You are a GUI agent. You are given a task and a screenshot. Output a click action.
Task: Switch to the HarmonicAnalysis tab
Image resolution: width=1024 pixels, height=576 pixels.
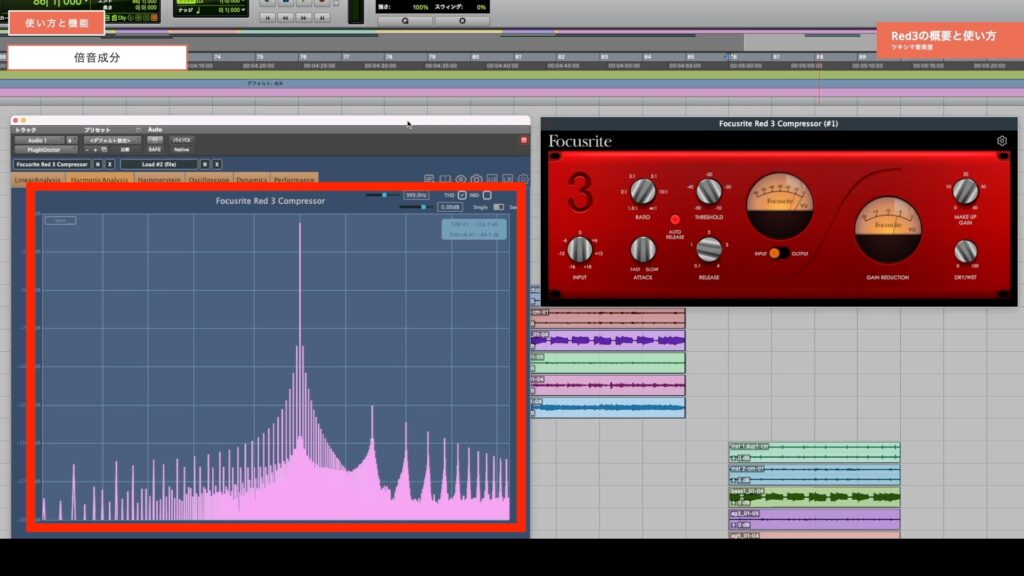99,180
